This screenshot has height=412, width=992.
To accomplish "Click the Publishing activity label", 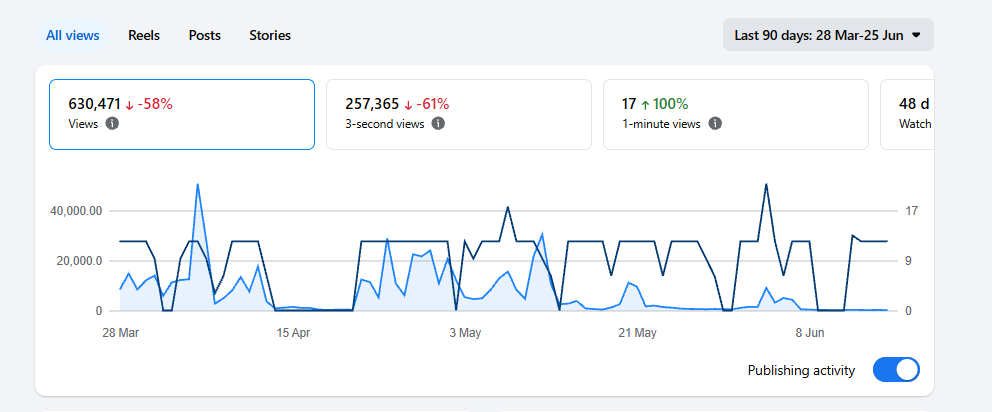I will (x=801, y=371).
